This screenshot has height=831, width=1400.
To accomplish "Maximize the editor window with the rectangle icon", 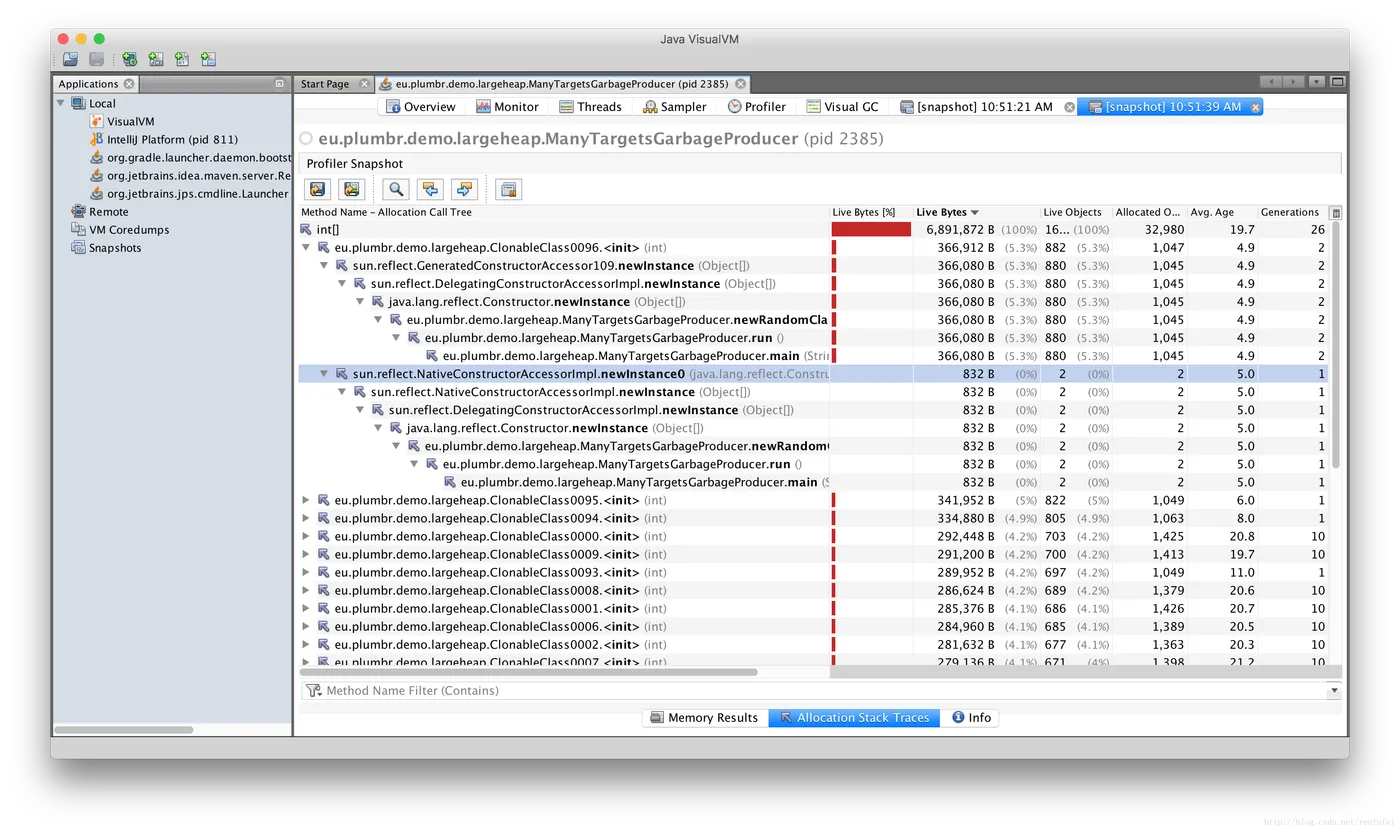I will [x=1338, y=82].
